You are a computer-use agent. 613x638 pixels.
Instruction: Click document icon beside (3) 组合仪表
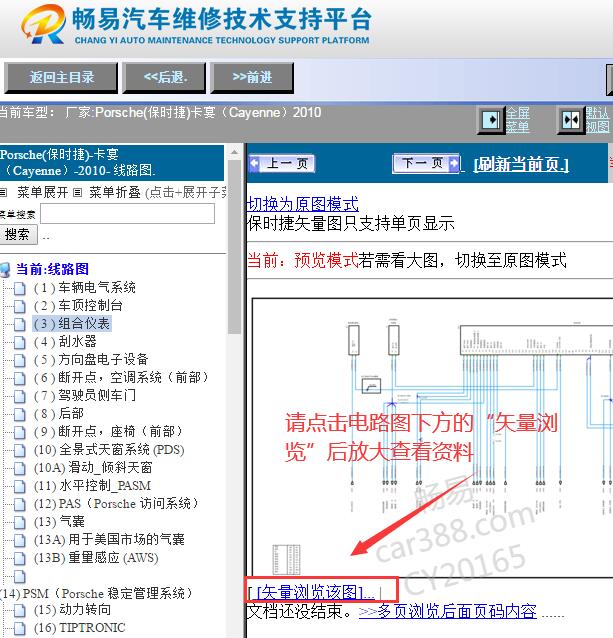pyautogui.click(x=19, y=324)
